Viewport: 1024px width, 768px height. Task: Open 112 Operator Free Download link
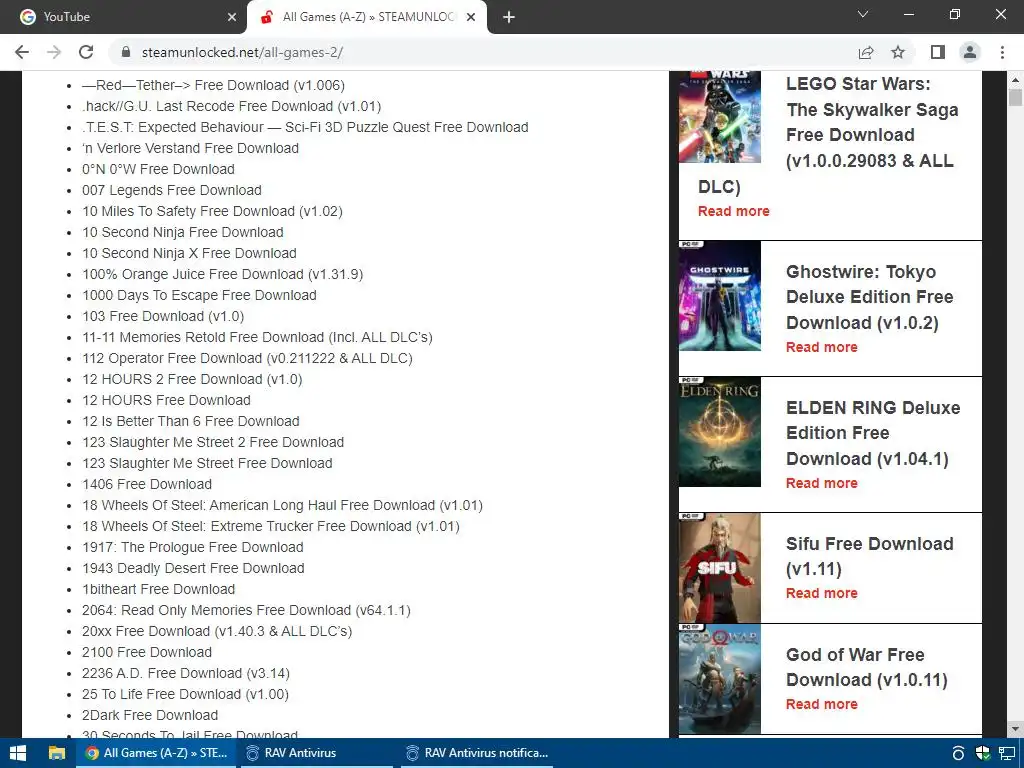point(248,358)
